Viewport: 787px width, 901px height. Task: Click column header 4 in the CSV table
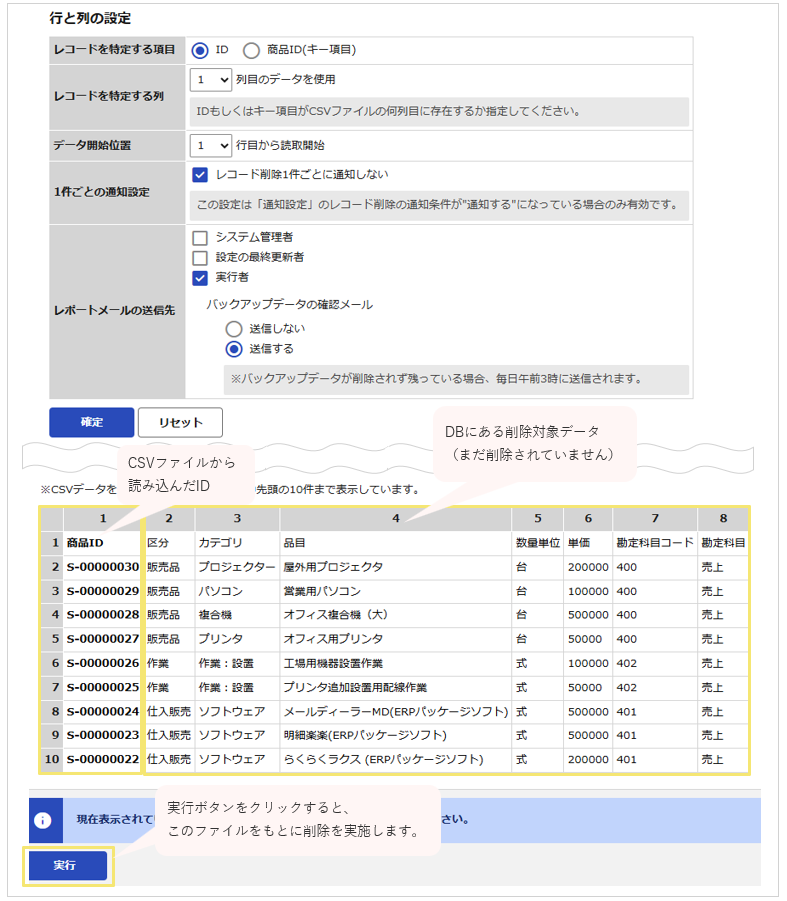pos(395,519)
